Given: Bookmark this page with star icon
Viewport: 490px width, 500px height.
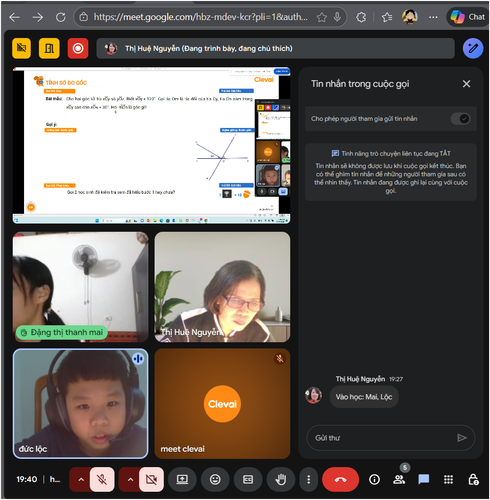Looking at the screenshot, I should pos(322,17).
